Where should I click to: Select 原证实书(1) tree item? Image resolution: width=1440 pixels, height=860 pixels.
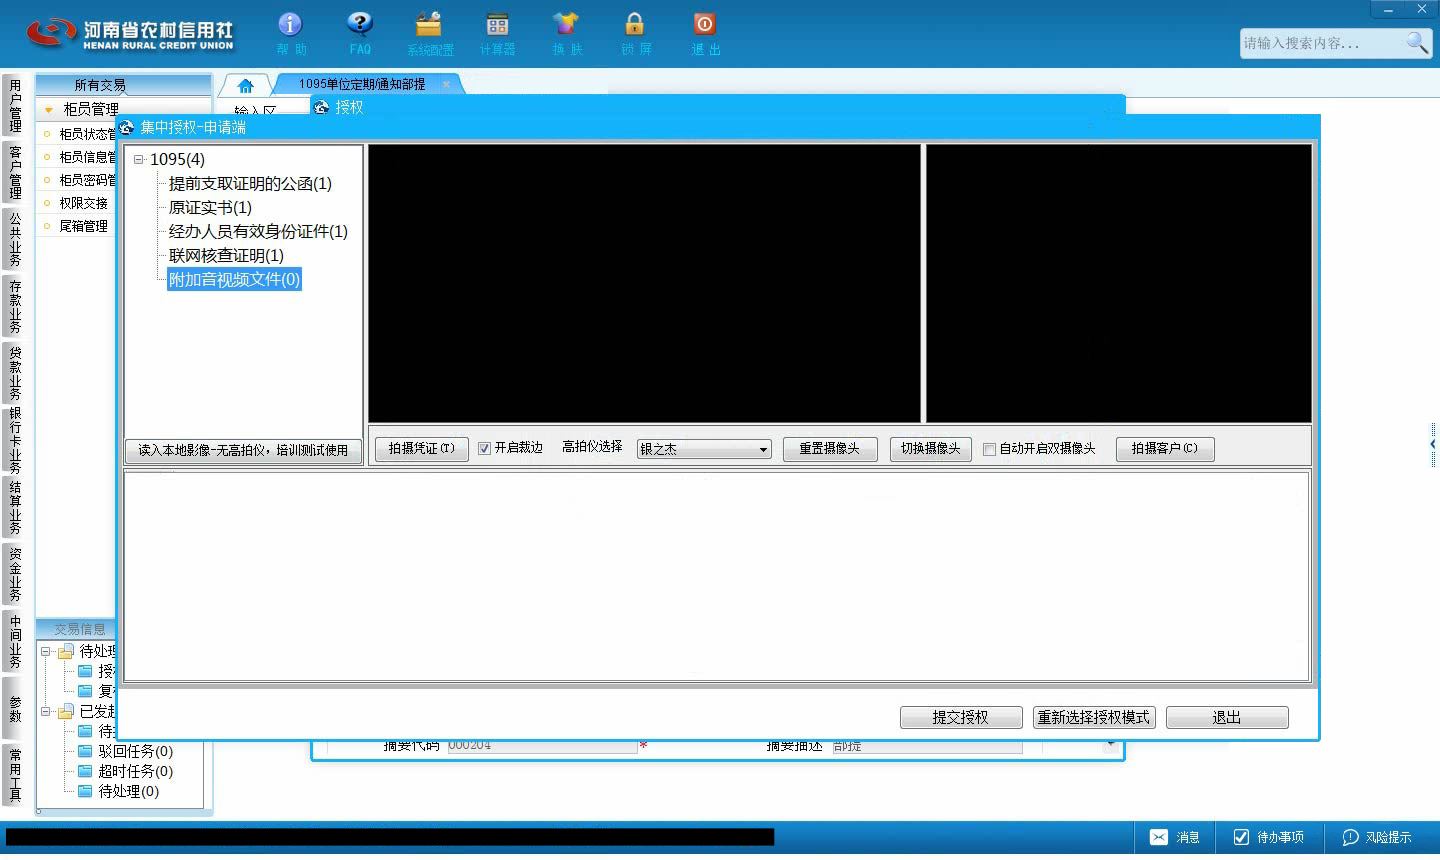coord(210,207)
